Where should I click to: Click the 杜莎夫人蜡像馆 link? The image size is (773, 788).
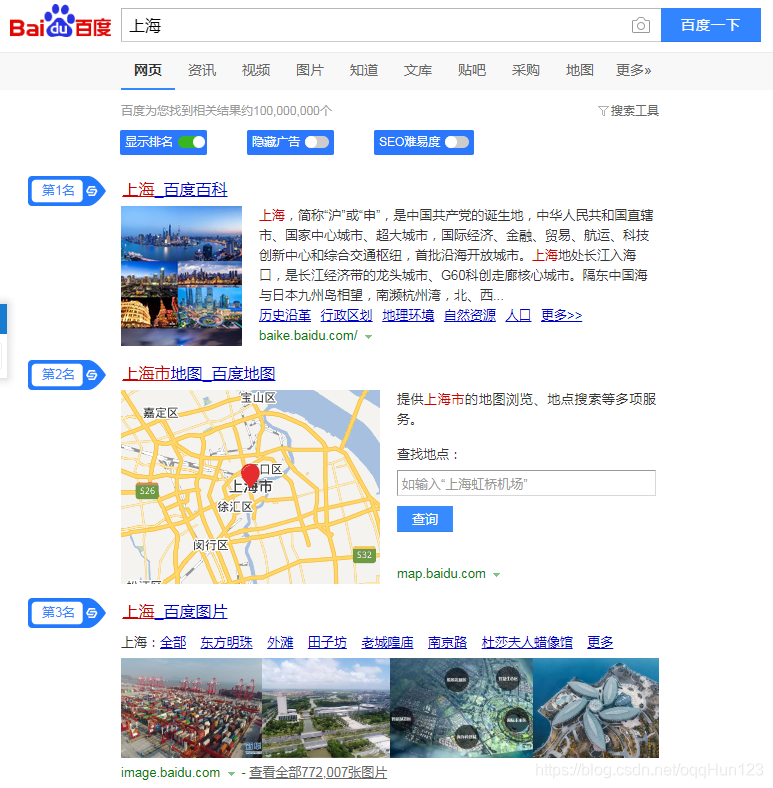point(527,642)
